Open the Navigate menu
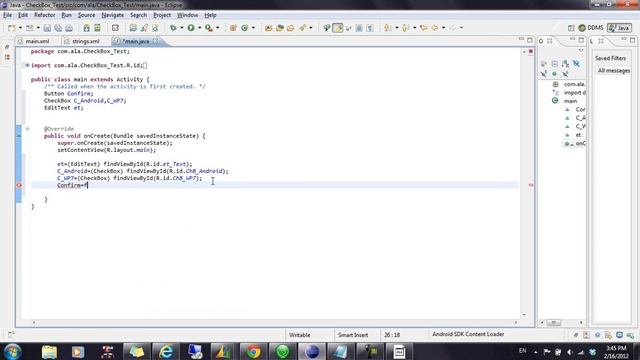Image resolution: width=640 pixels, height=360 pixels. (x=112, y=15)
